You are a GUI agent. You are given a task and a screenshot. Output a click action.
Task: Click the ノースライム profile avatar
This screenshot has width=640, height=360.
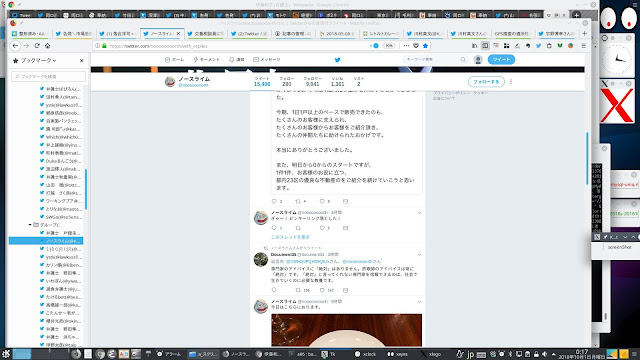170,82
